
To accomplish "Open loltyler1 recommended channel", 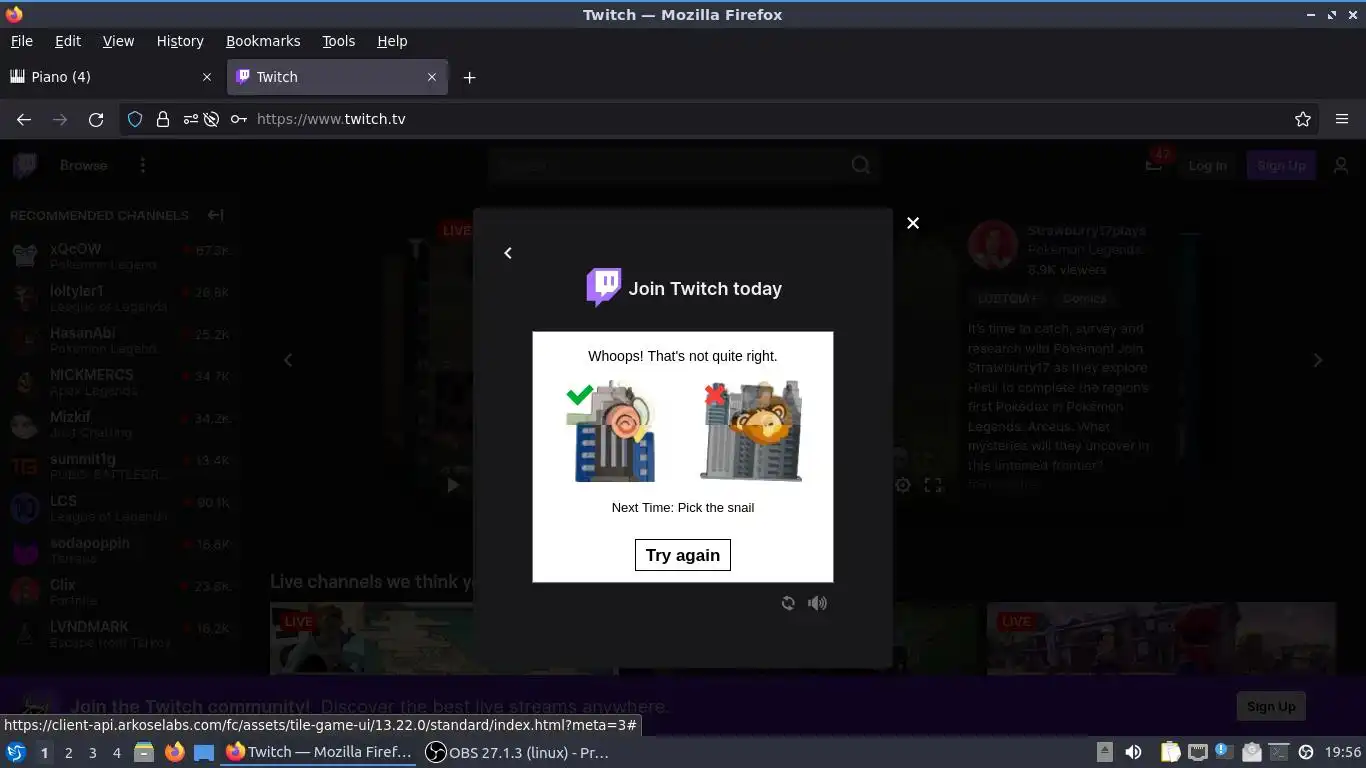I will point(120,298).
